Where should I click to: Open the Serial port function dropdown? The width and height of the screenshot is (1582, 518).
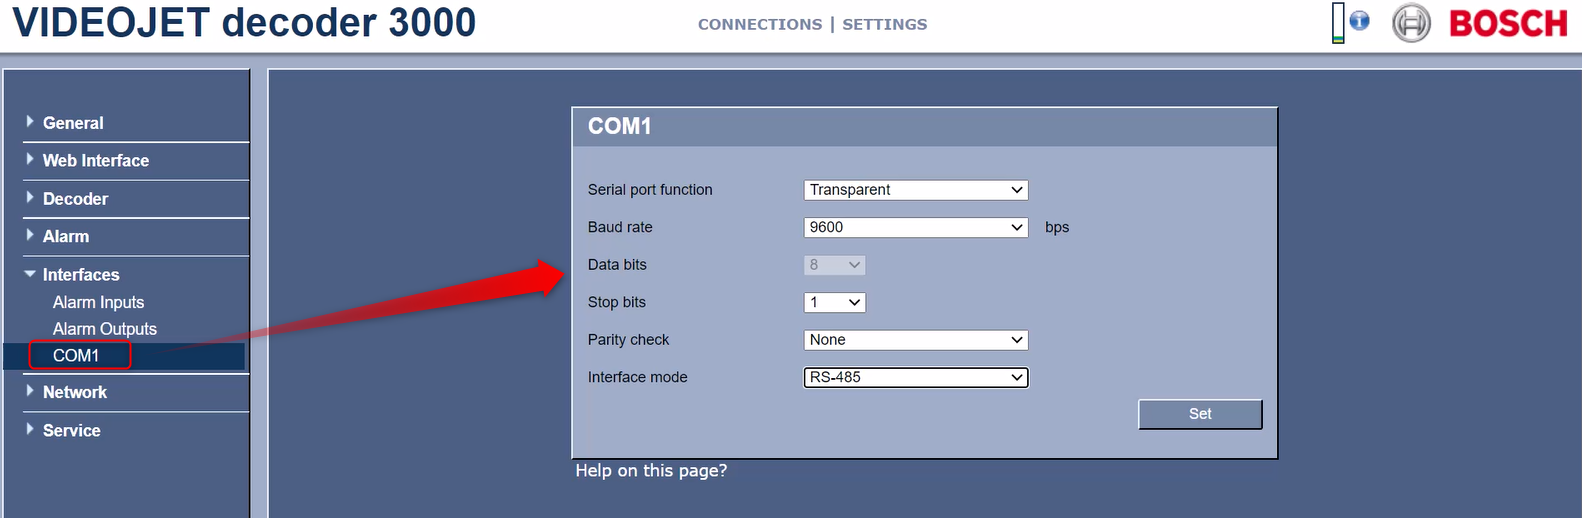click(x=915, y=190)
